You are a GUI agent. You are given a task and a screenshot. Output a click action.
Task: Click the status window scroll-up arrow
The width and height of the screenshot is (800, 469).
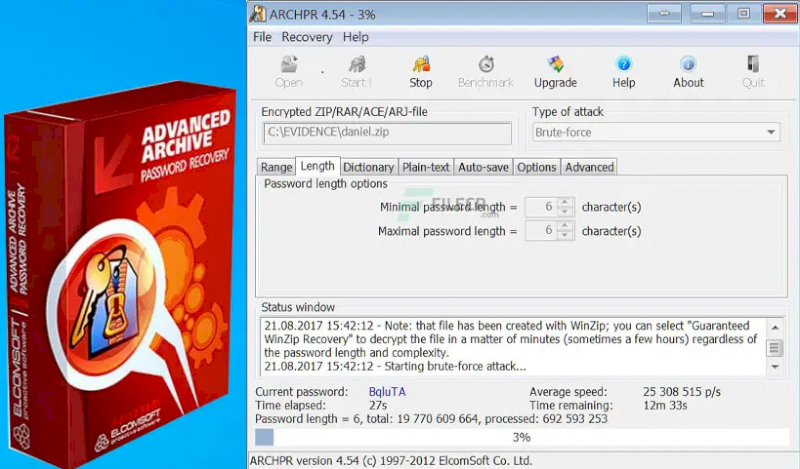[x=774, y=328]
